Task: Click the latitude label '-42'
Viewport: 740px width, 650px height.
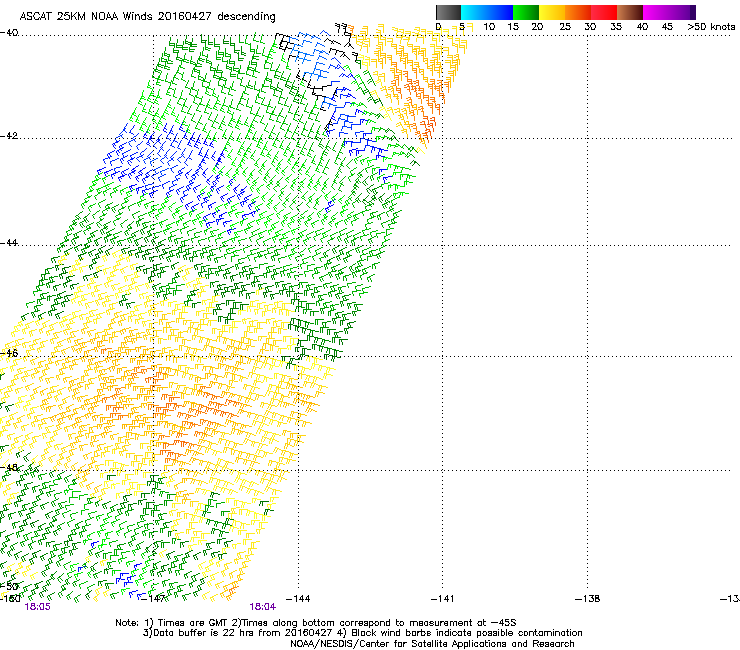Action: click(x=9, y=136)
